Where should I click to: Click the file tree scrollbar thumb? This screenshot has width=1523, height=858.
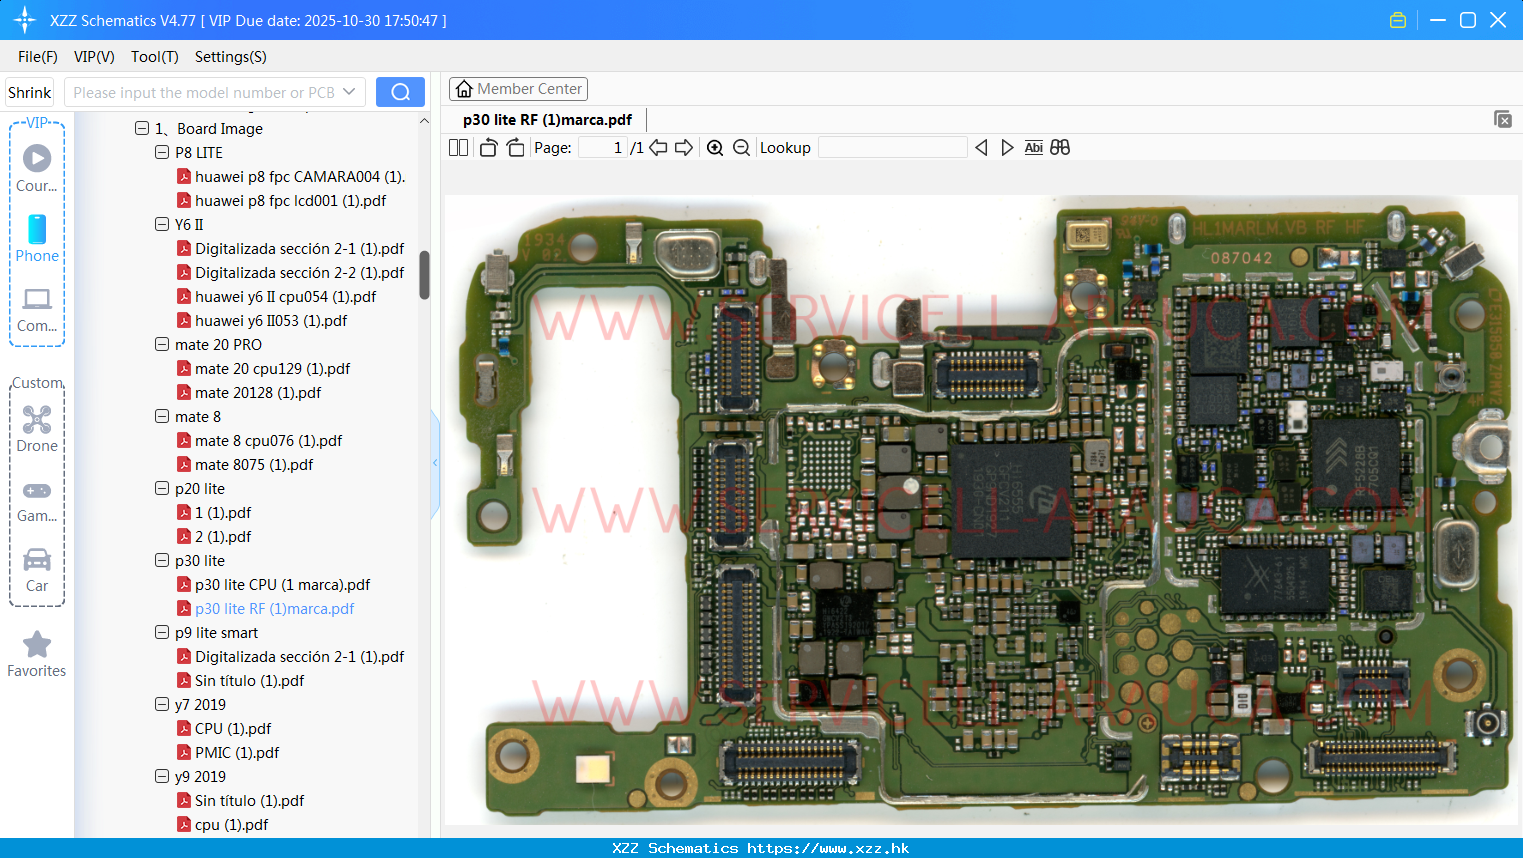point(424,275)
